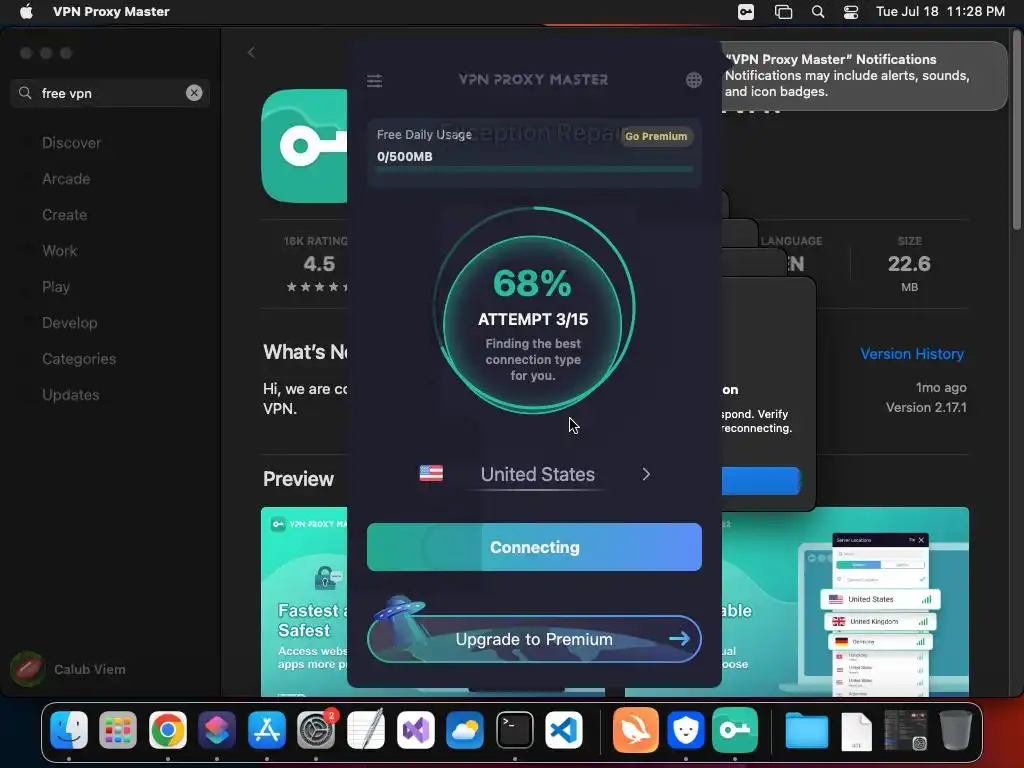Image resolution: width=1024 pixels, height=768 pixels.
Task: Open the Apple menu
Action: point(26,12)
